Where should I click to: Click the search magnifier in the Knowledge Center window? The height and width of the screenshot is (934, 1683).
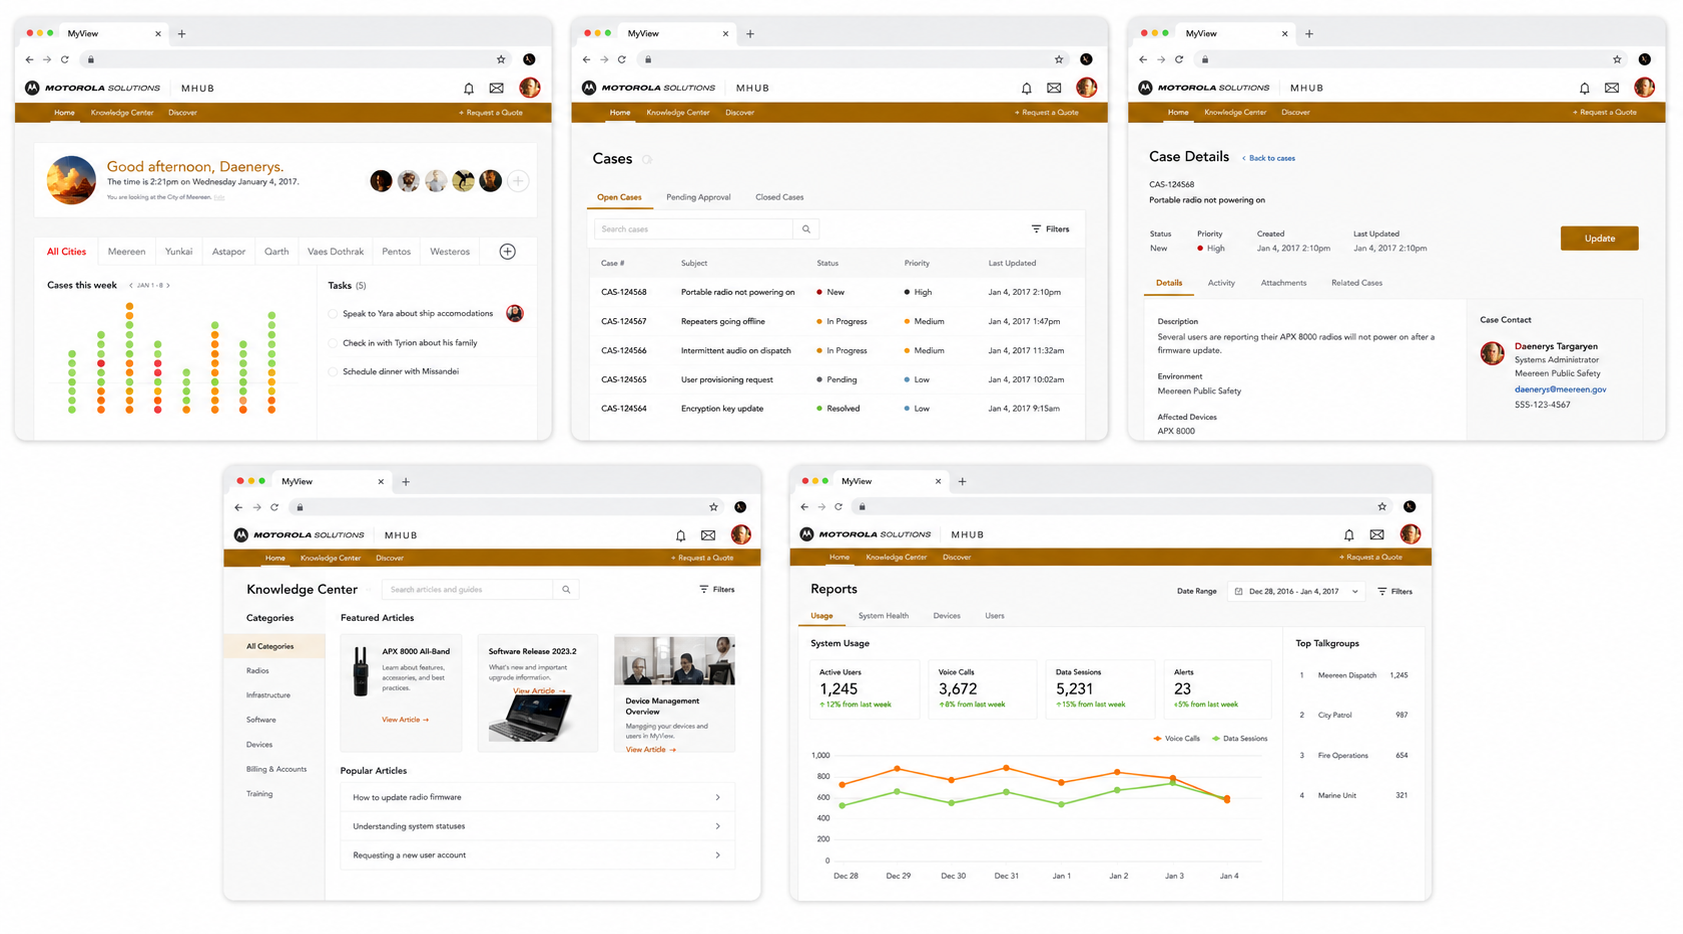566,590
